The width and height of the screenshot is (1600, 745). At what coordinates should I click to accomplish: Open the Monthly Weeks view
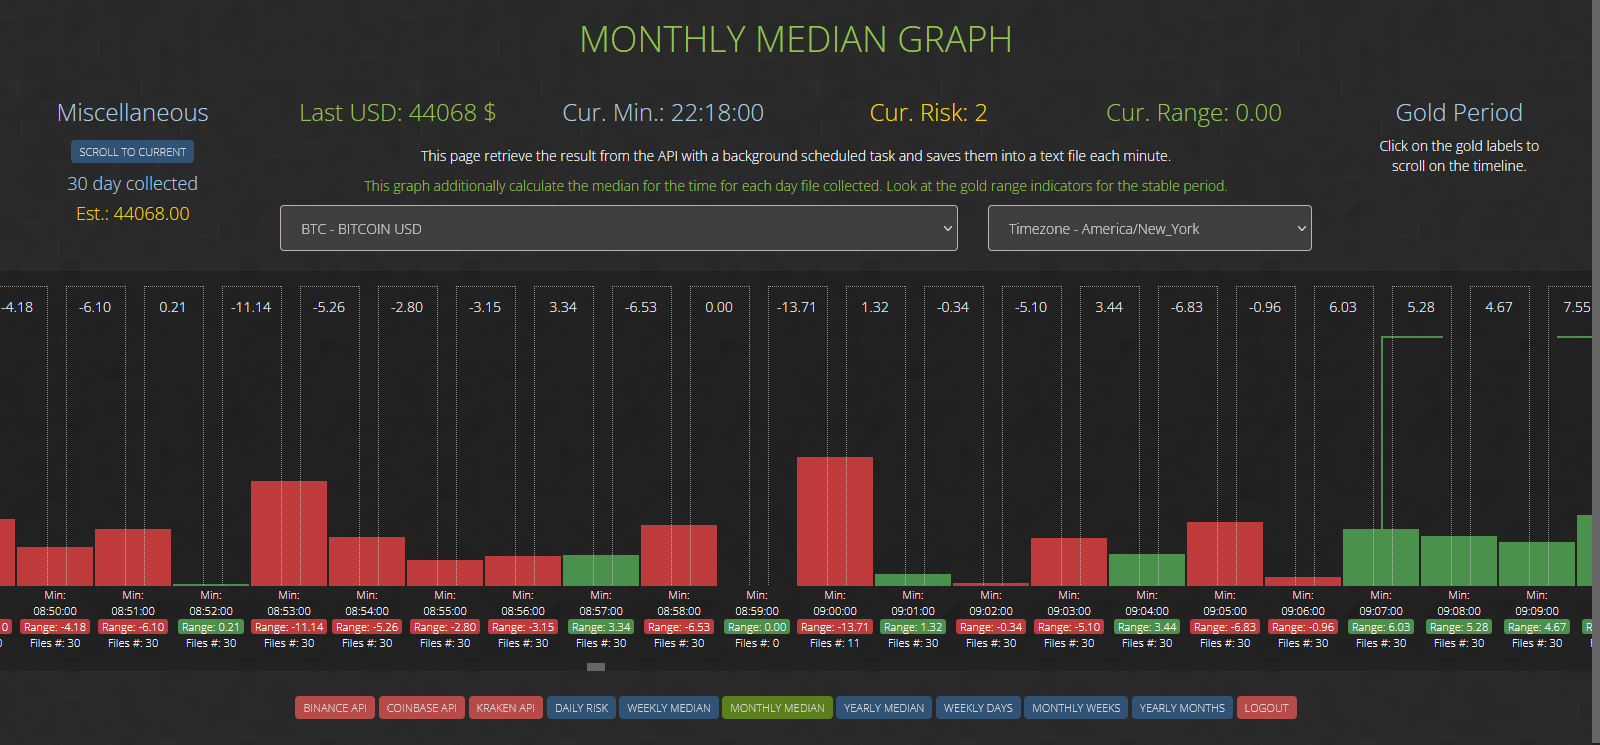[1076, 708]
